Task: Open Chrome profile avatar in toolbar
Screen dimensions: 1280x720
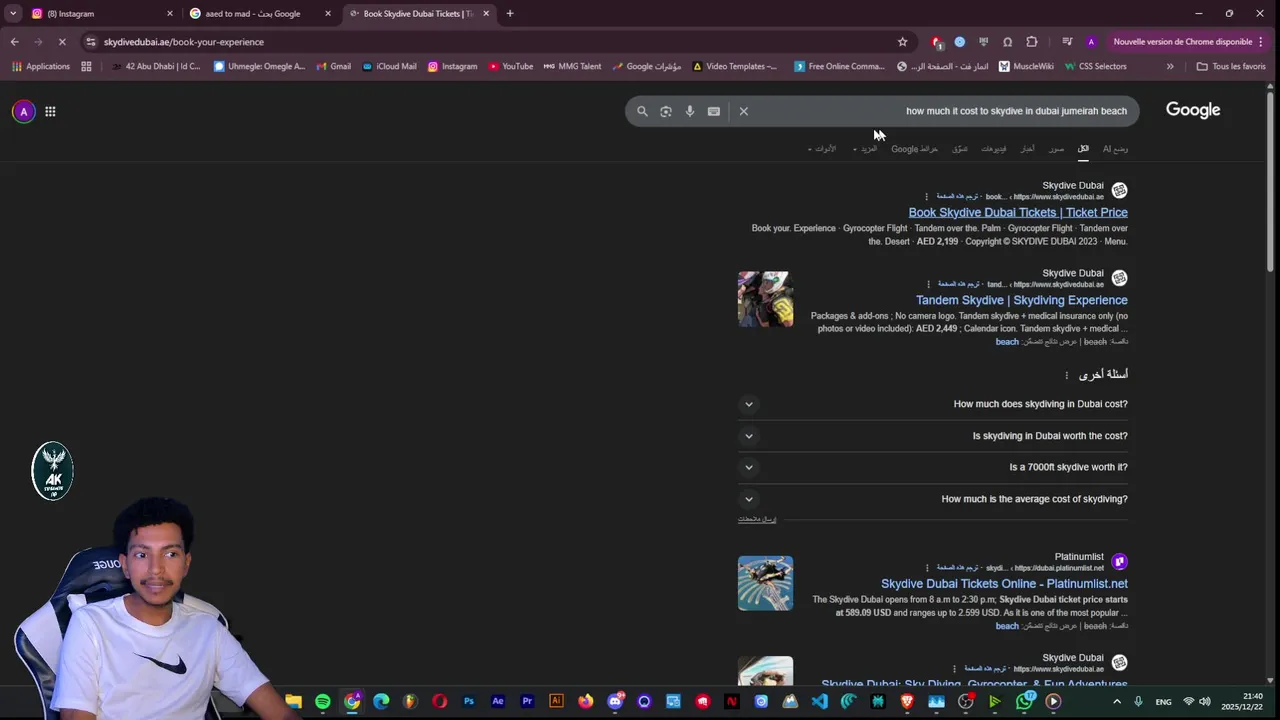Action: click(1091, 42)
